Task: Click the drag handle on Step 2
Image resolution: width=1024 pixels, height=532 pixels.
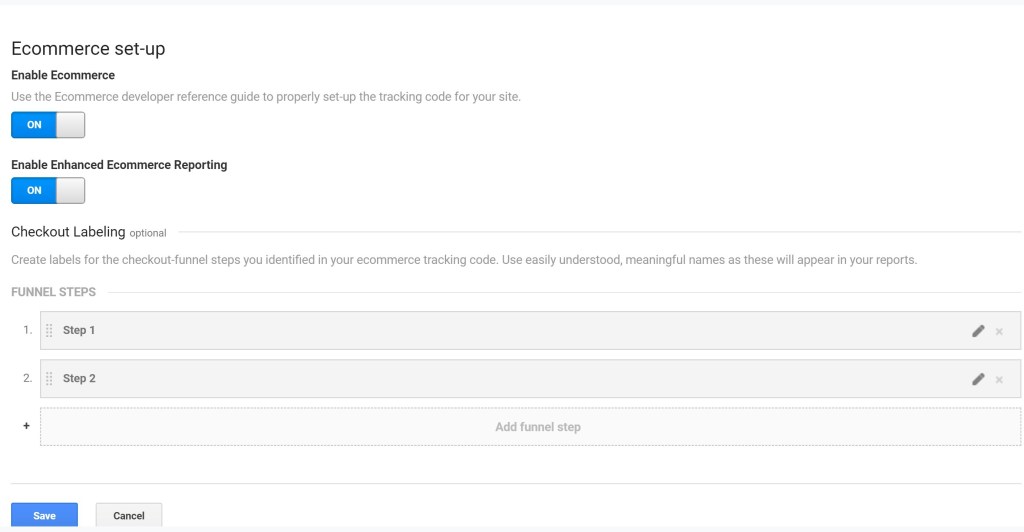Action: (x=50, y=379)
